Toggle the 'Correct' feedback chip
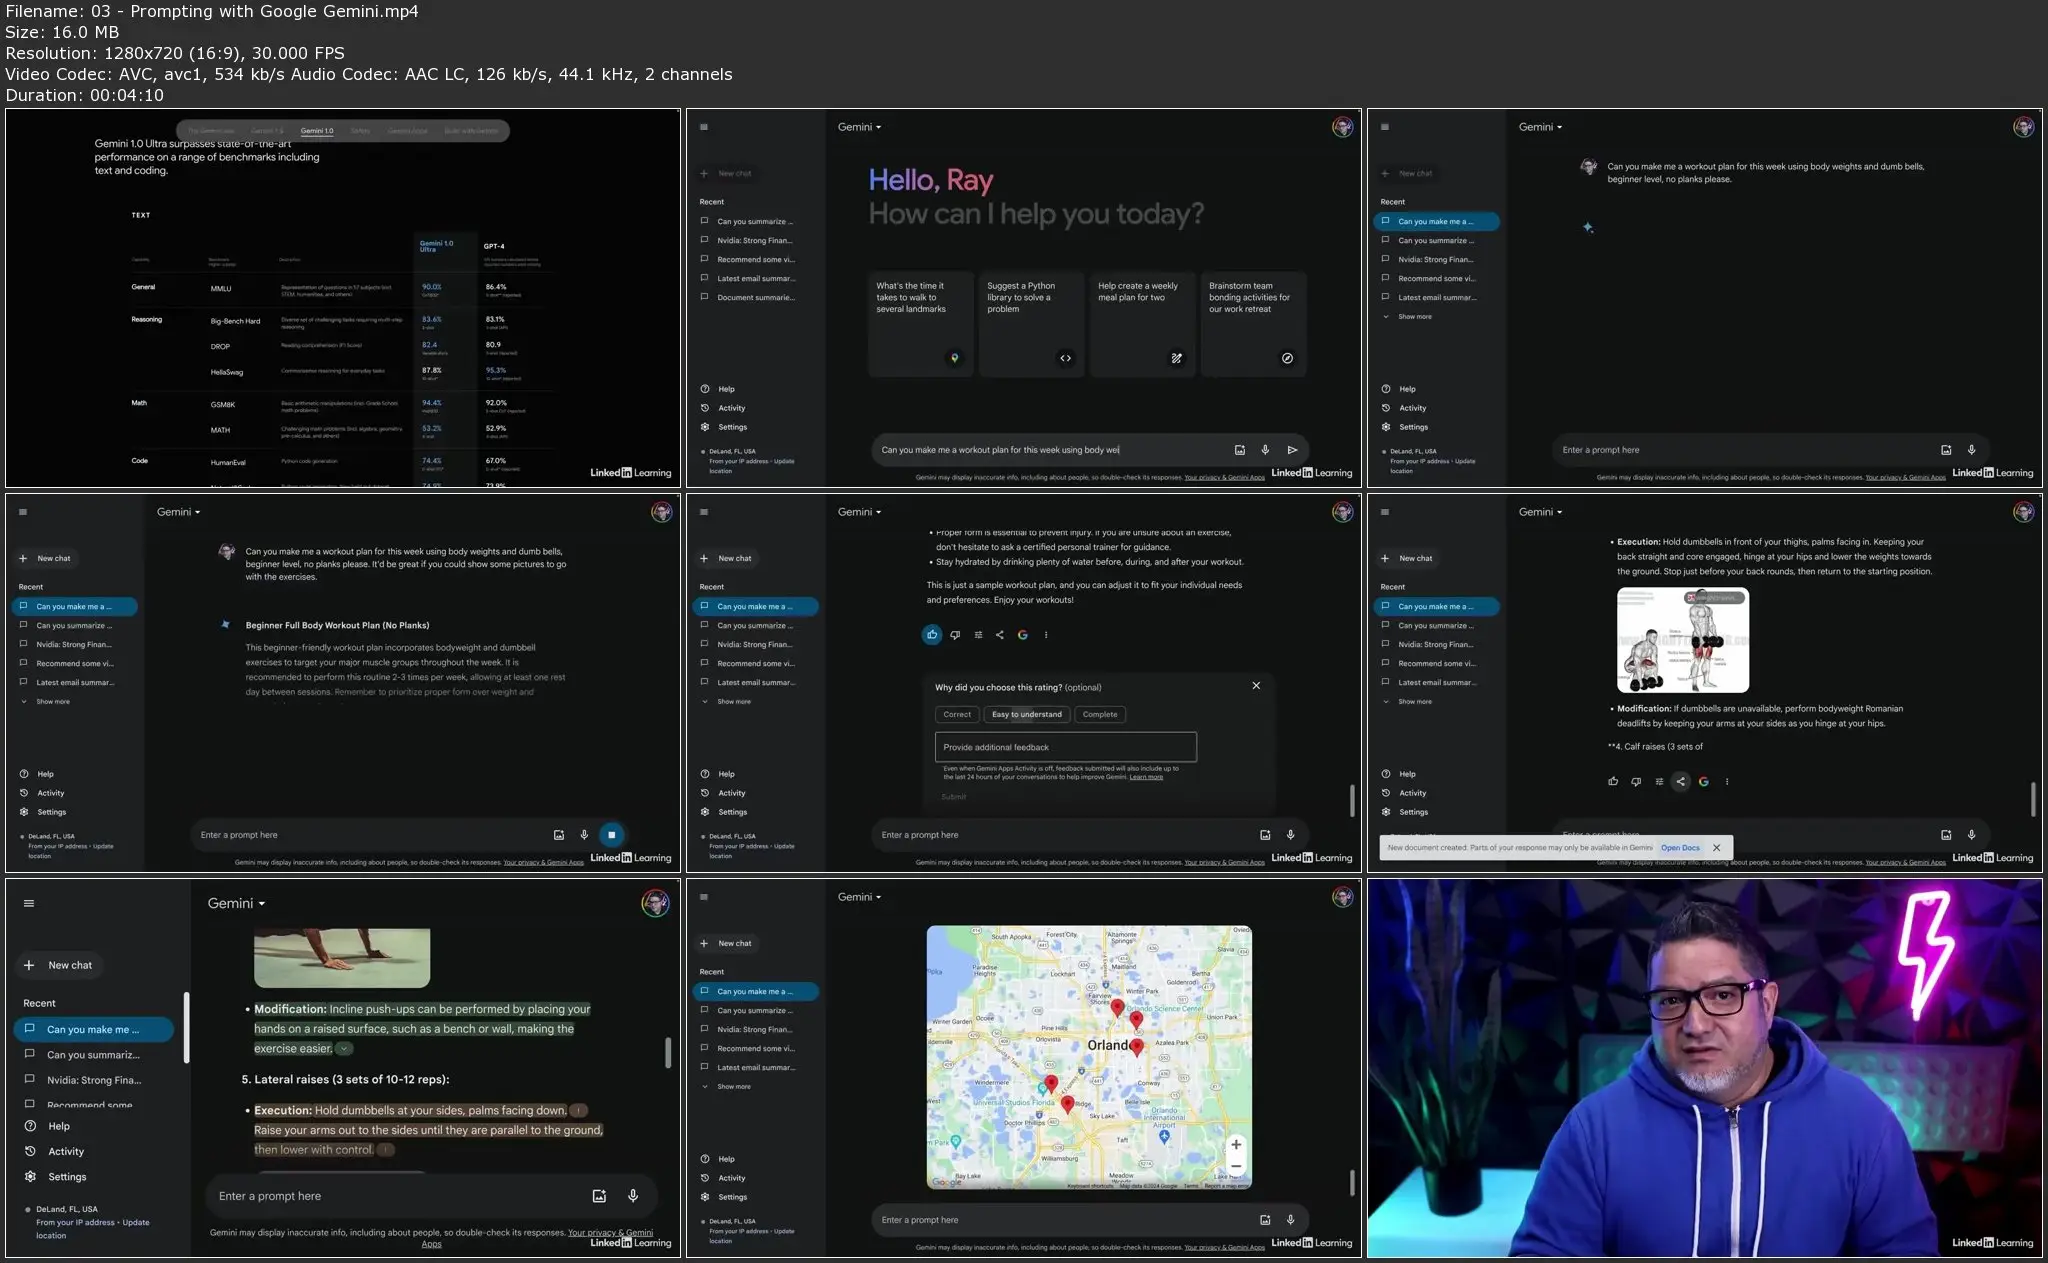Screen dimensions: 2048x1263 (x=956, y=714)
